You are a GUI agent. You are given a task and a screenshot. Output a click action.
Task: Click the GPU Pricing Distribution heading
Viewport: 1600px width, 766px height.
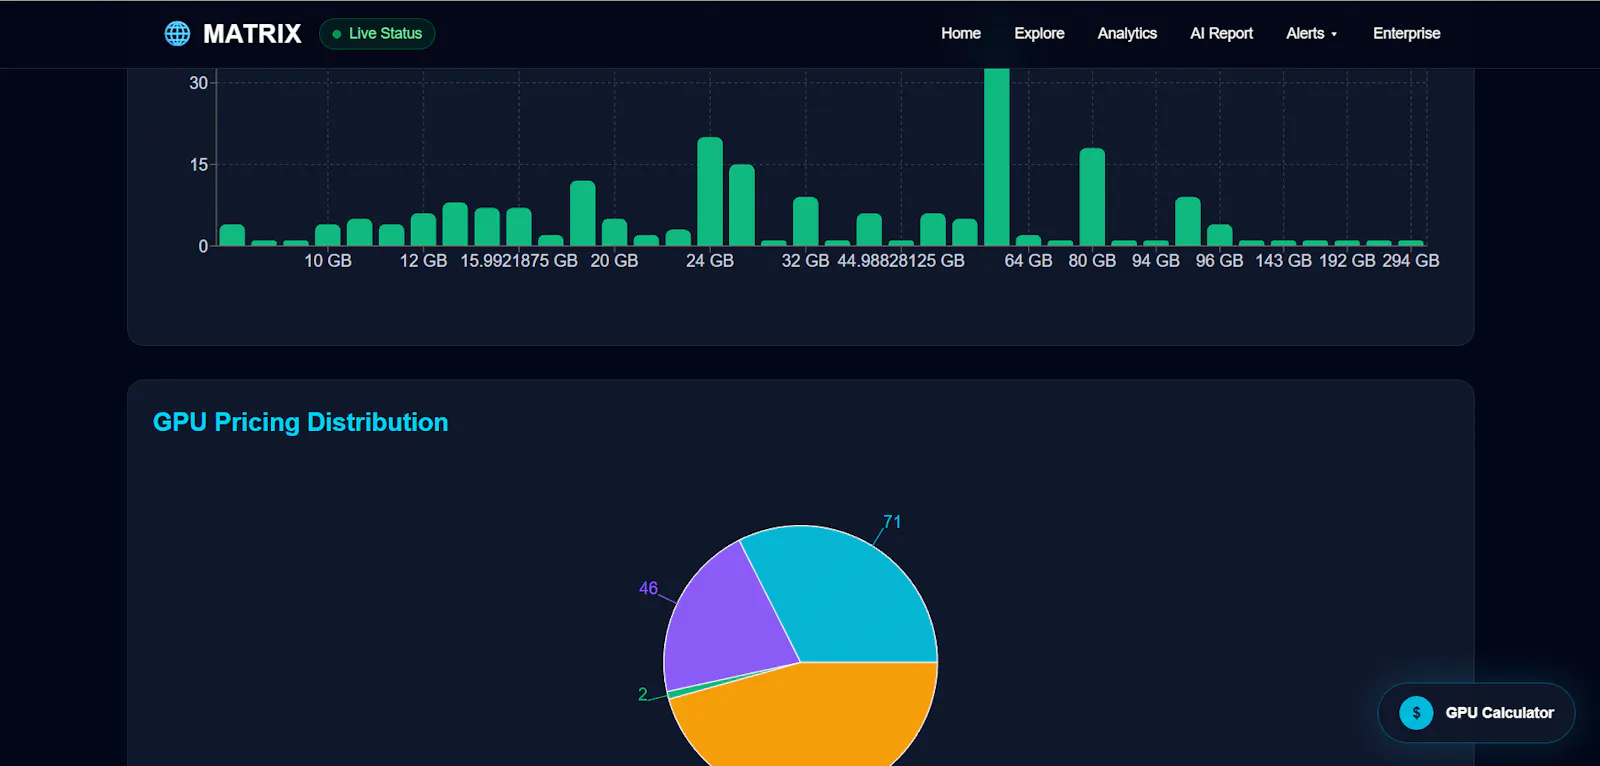tap(300, 422)
